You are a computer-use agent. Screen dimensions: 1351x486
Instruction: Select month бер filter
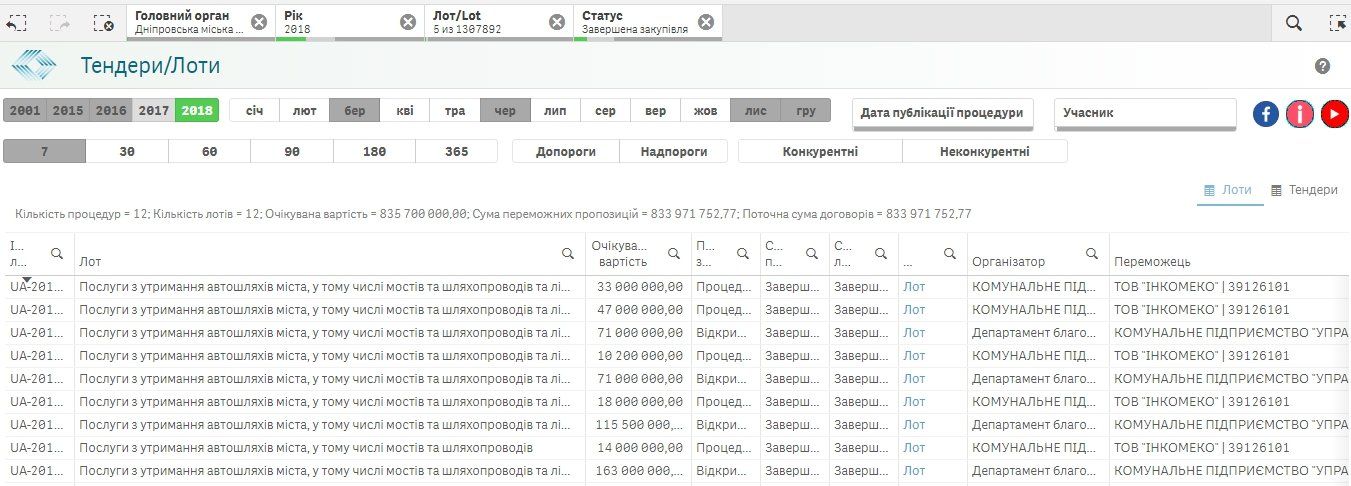coord(355,111)
